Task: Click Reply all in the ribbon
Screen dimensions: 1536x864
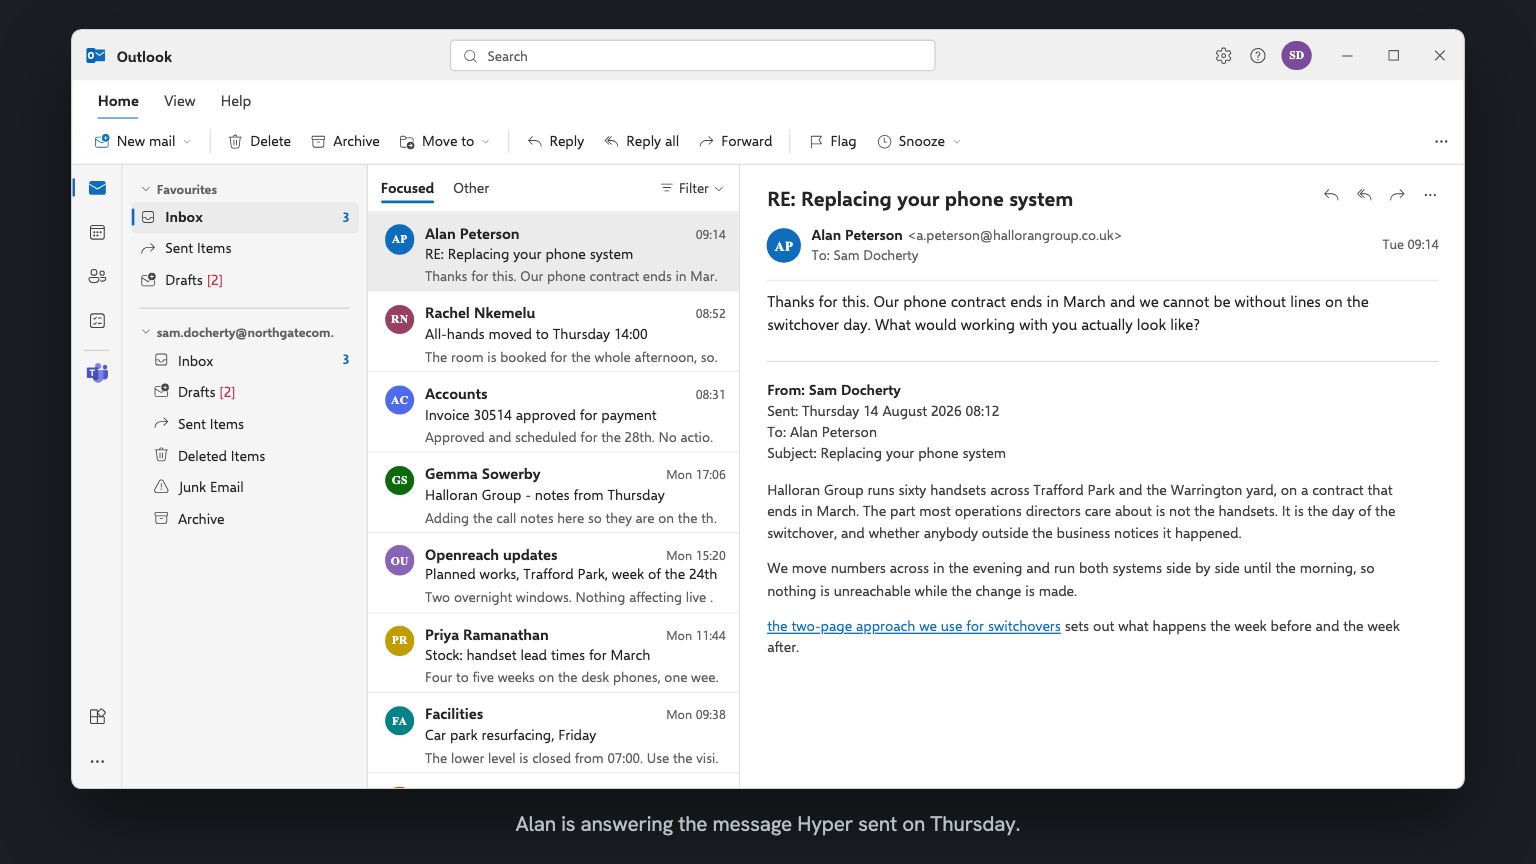Action: (642, 141)
